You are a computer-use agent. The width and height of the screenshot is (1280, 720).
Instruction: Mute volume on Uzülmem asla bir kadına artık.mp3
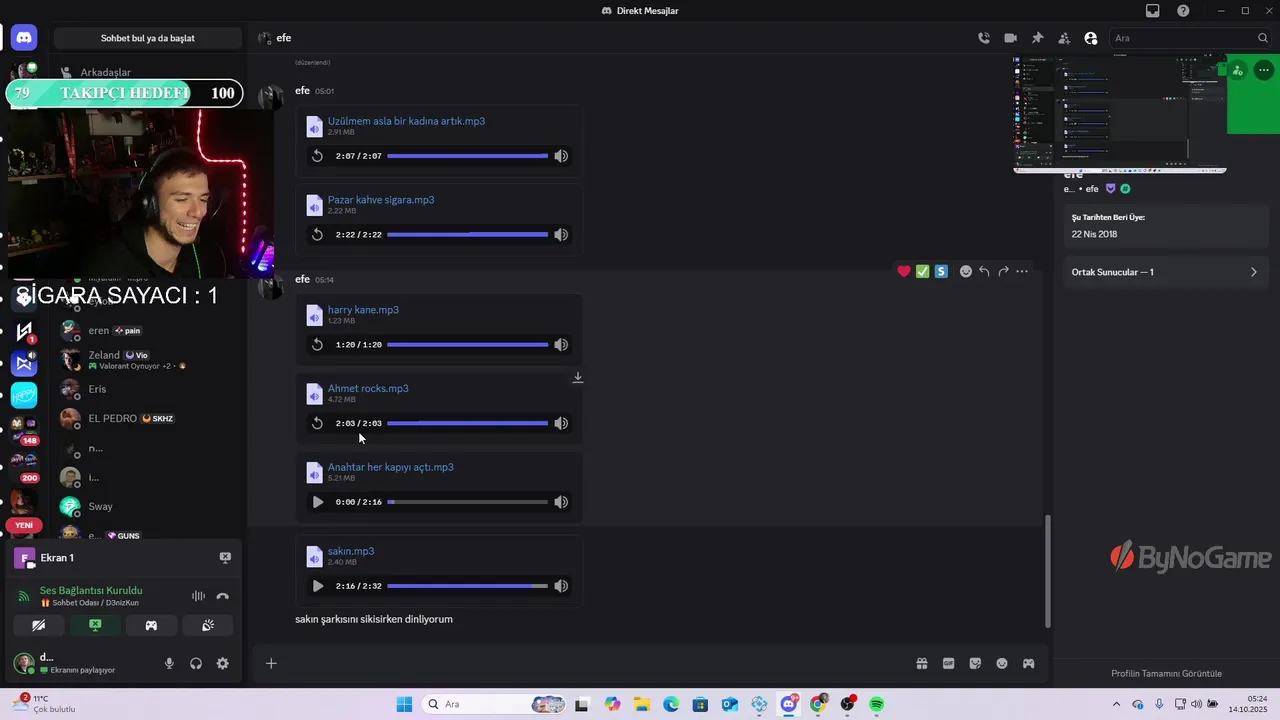pos(561,156)
